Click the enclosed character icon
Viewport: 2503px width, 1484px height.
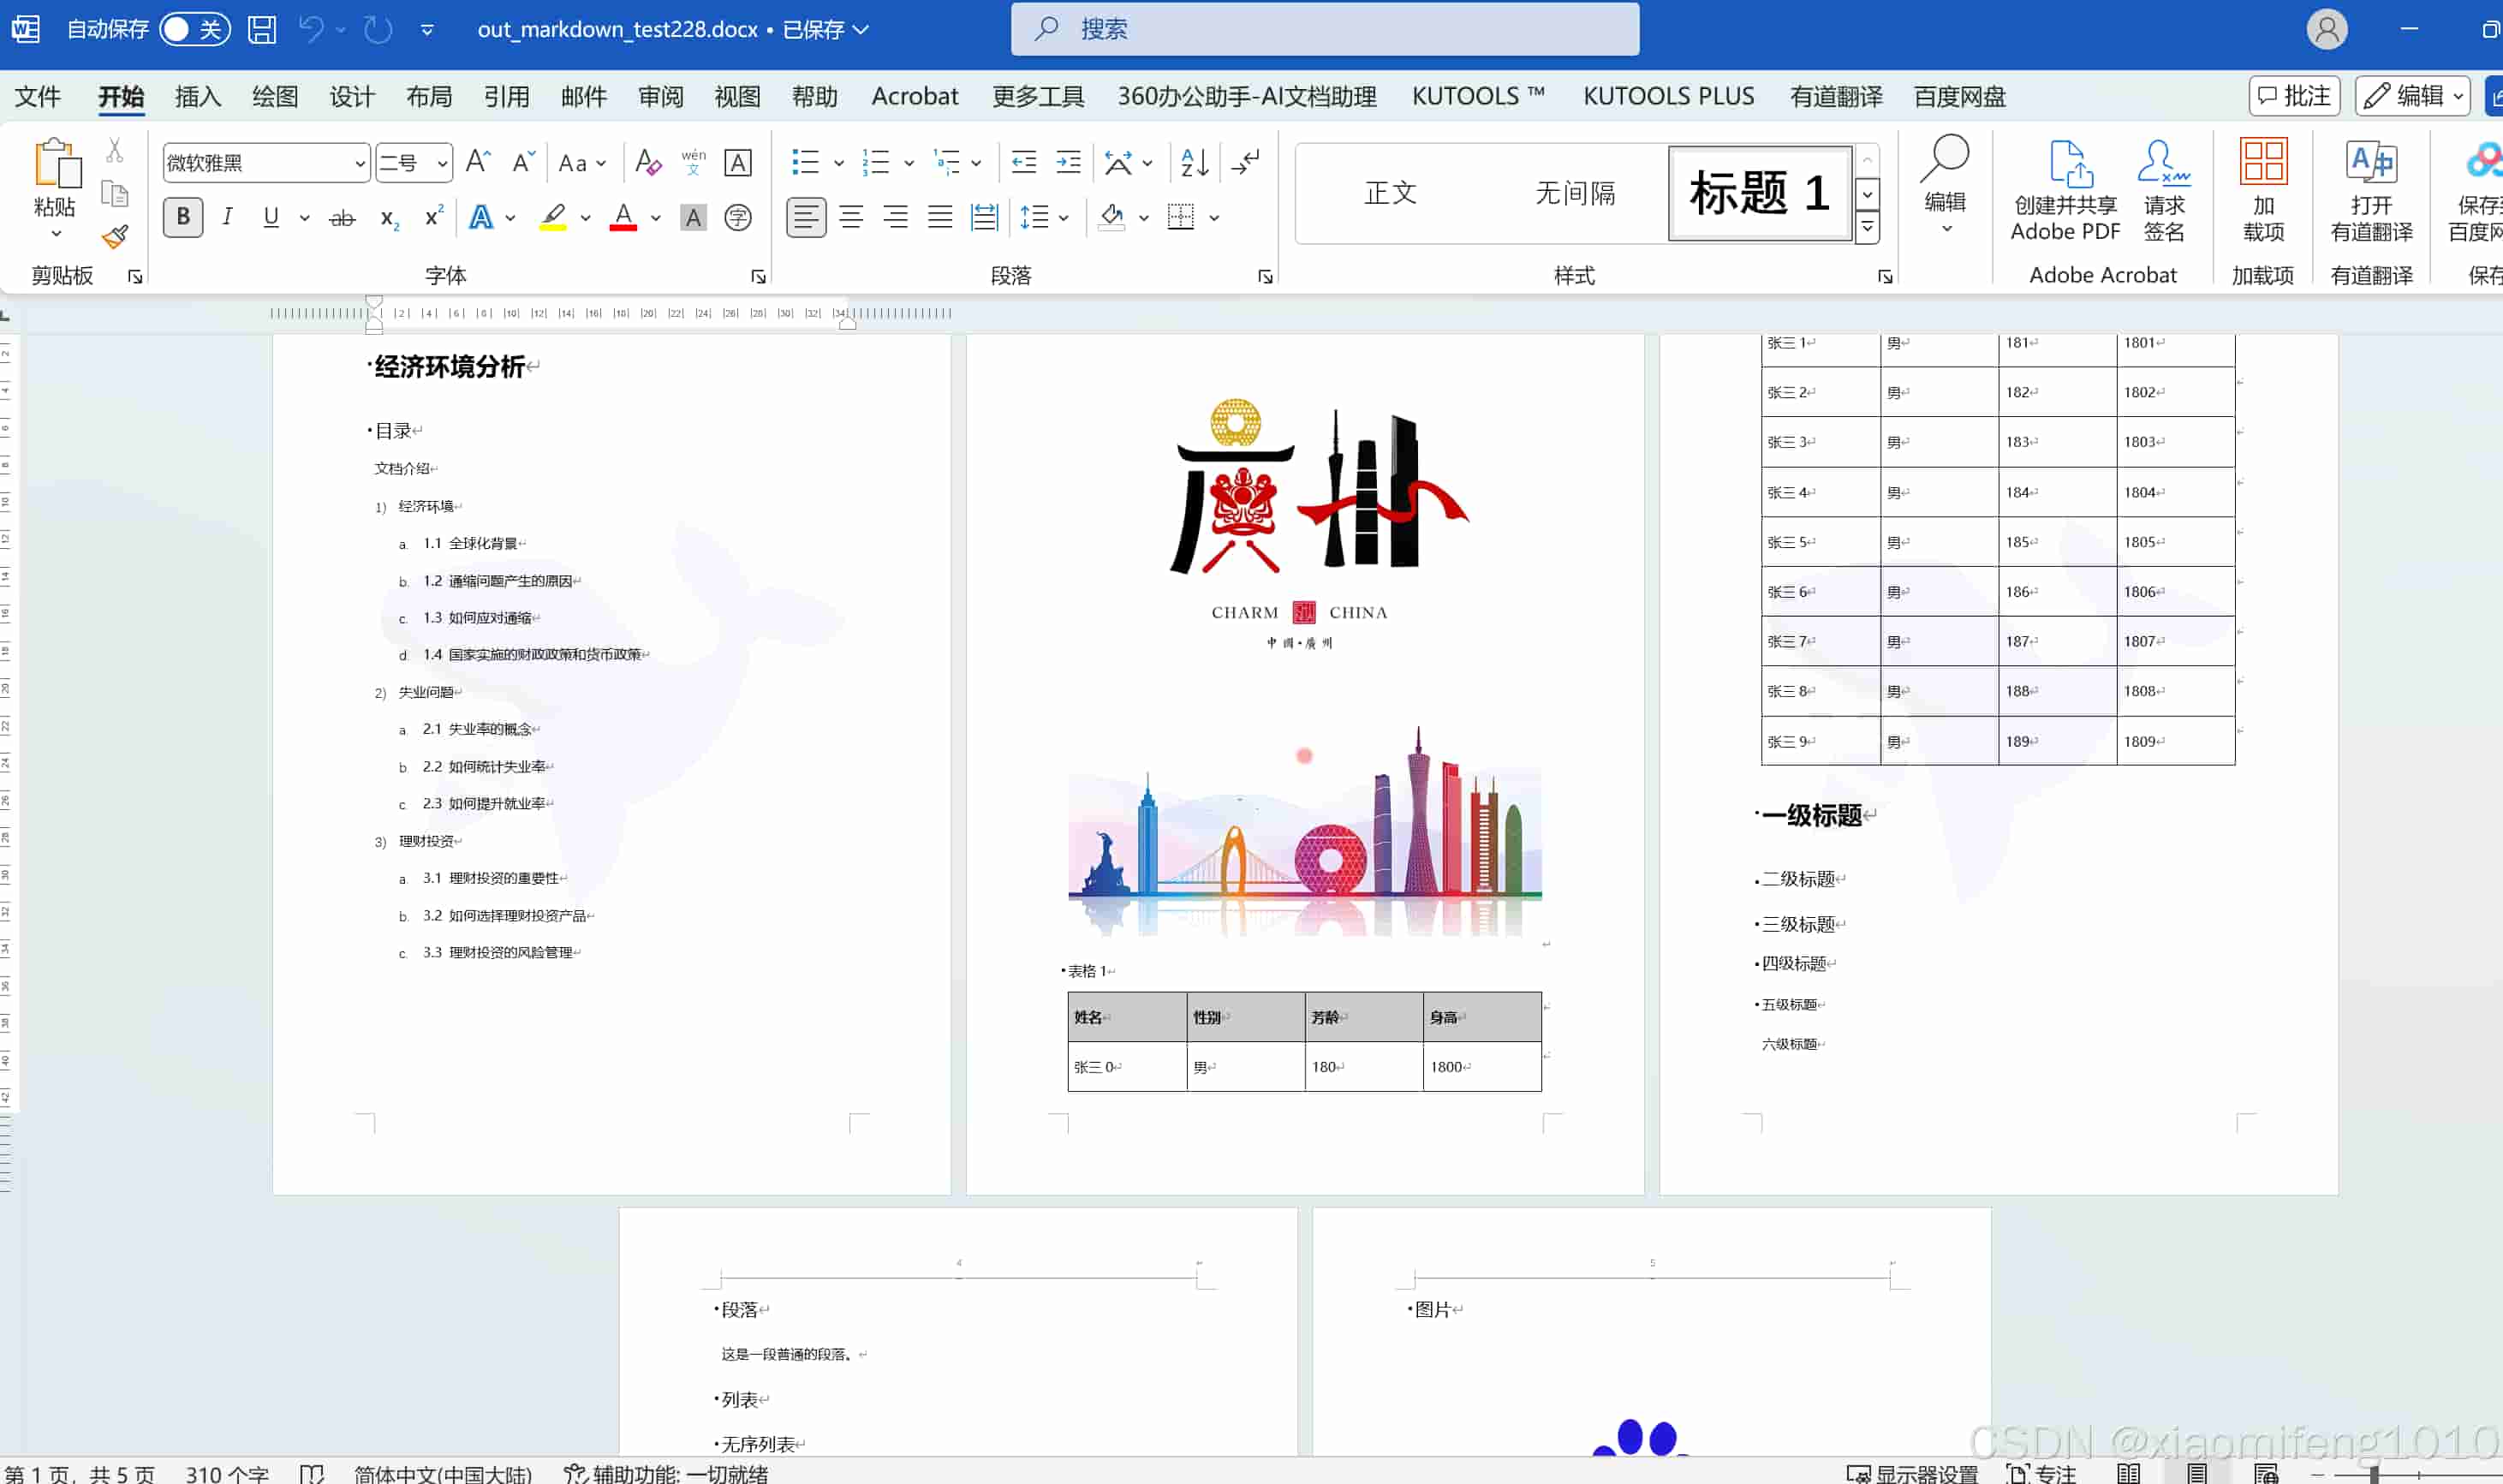tap(738, 217)
